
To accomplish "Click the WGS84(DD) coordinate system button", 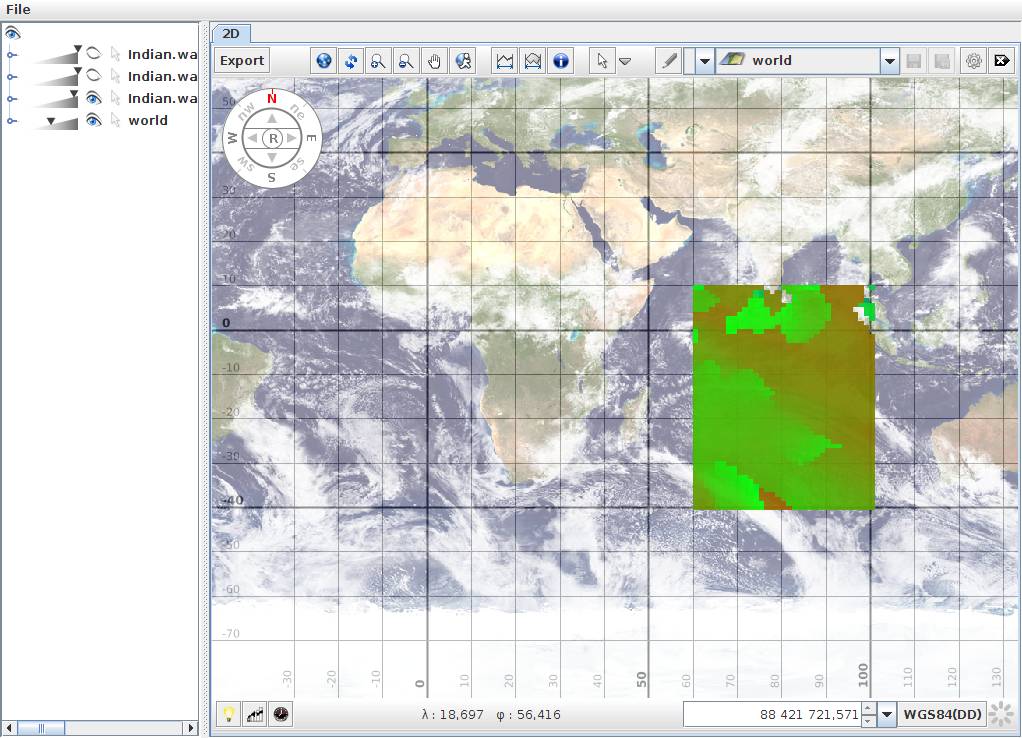I will click(x=942, y=714).
